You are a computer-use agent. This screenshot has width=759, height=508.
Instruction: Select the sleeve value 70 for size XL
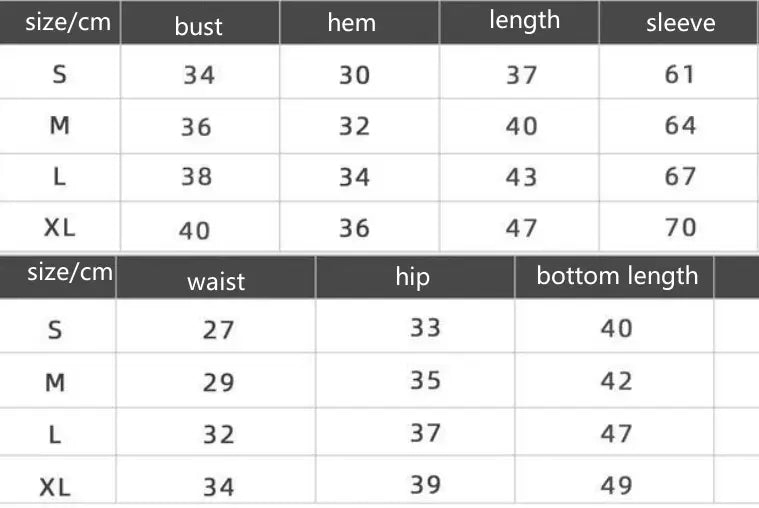point(680,227)
